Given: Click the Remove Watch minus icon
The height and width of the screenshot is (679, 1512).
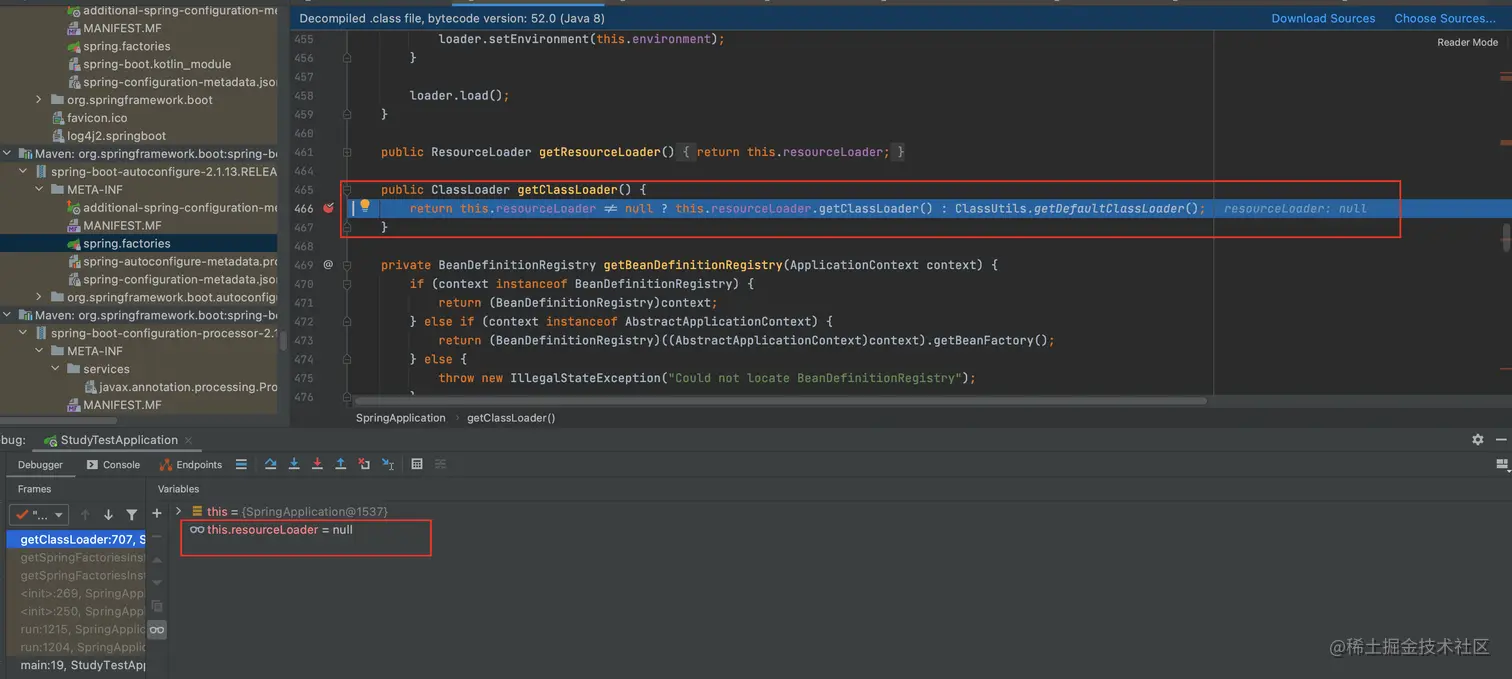Looking at the screenshot, I should 157,537.
